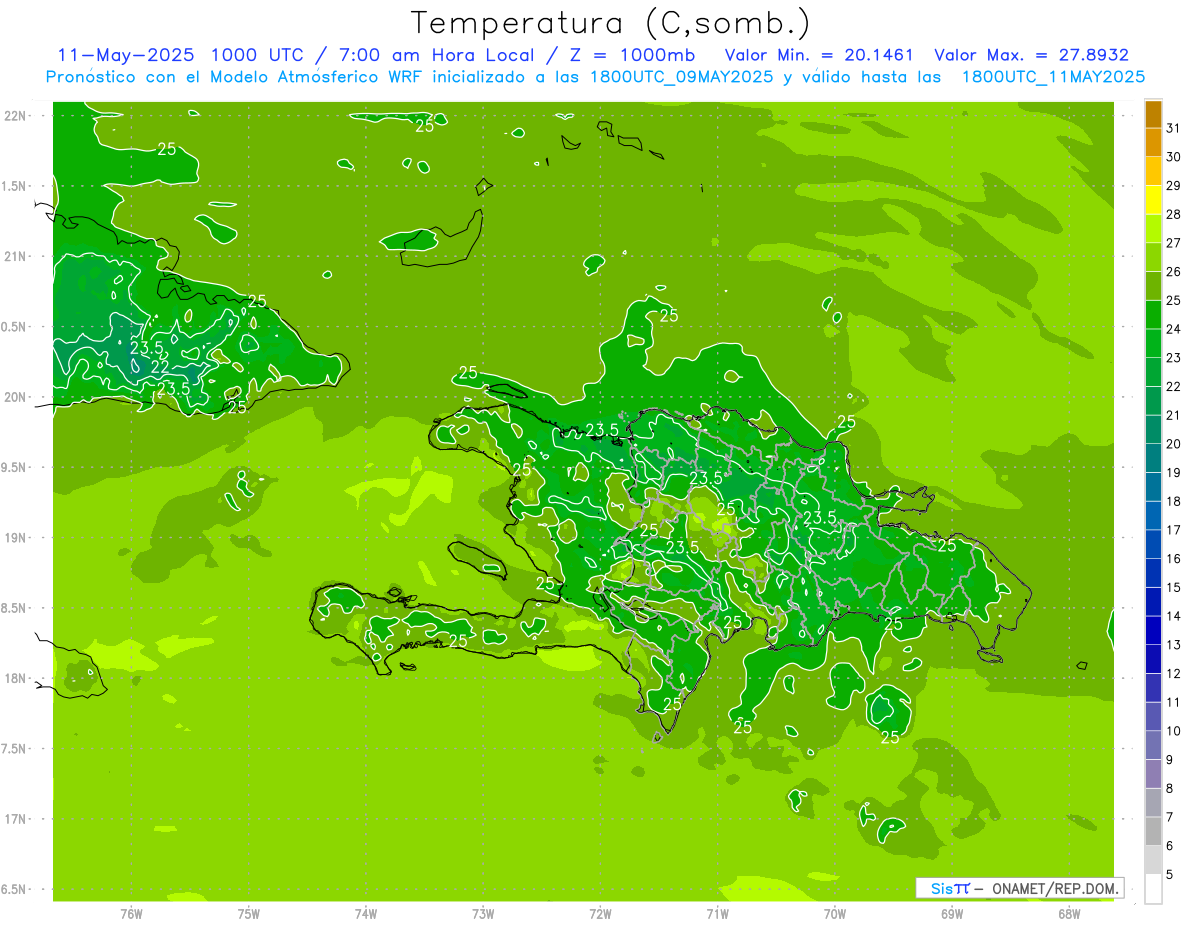
Task: Click the "Temperatura (C,somb.)" map title
Action: click(610, 24)
